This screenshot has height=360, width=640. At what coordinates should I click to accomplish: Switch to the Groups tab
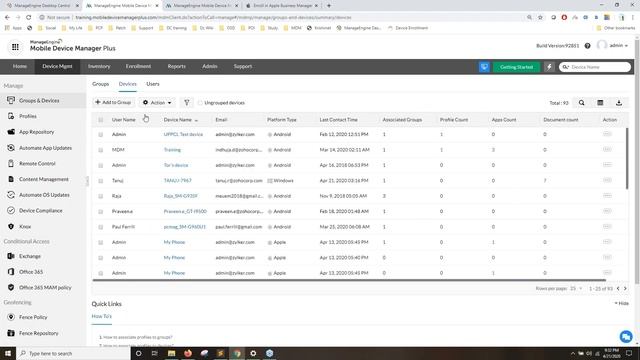[100, 84]
